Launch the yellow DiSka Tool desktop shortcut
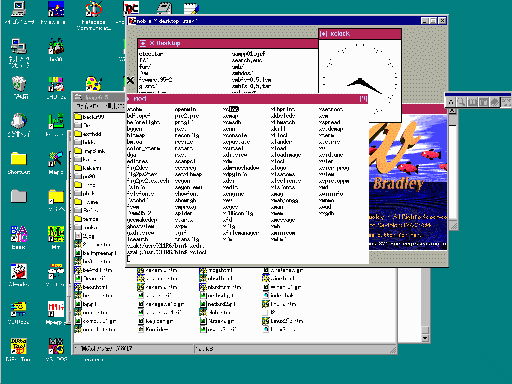This screenshot has width=512, height=384. 19,346
